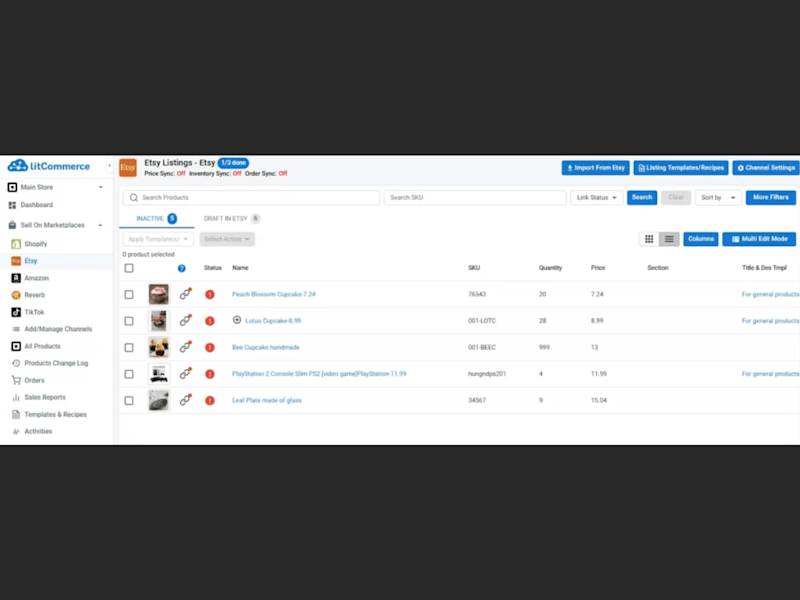Click the All Products icon in sidebar

(x=16, y=346)
